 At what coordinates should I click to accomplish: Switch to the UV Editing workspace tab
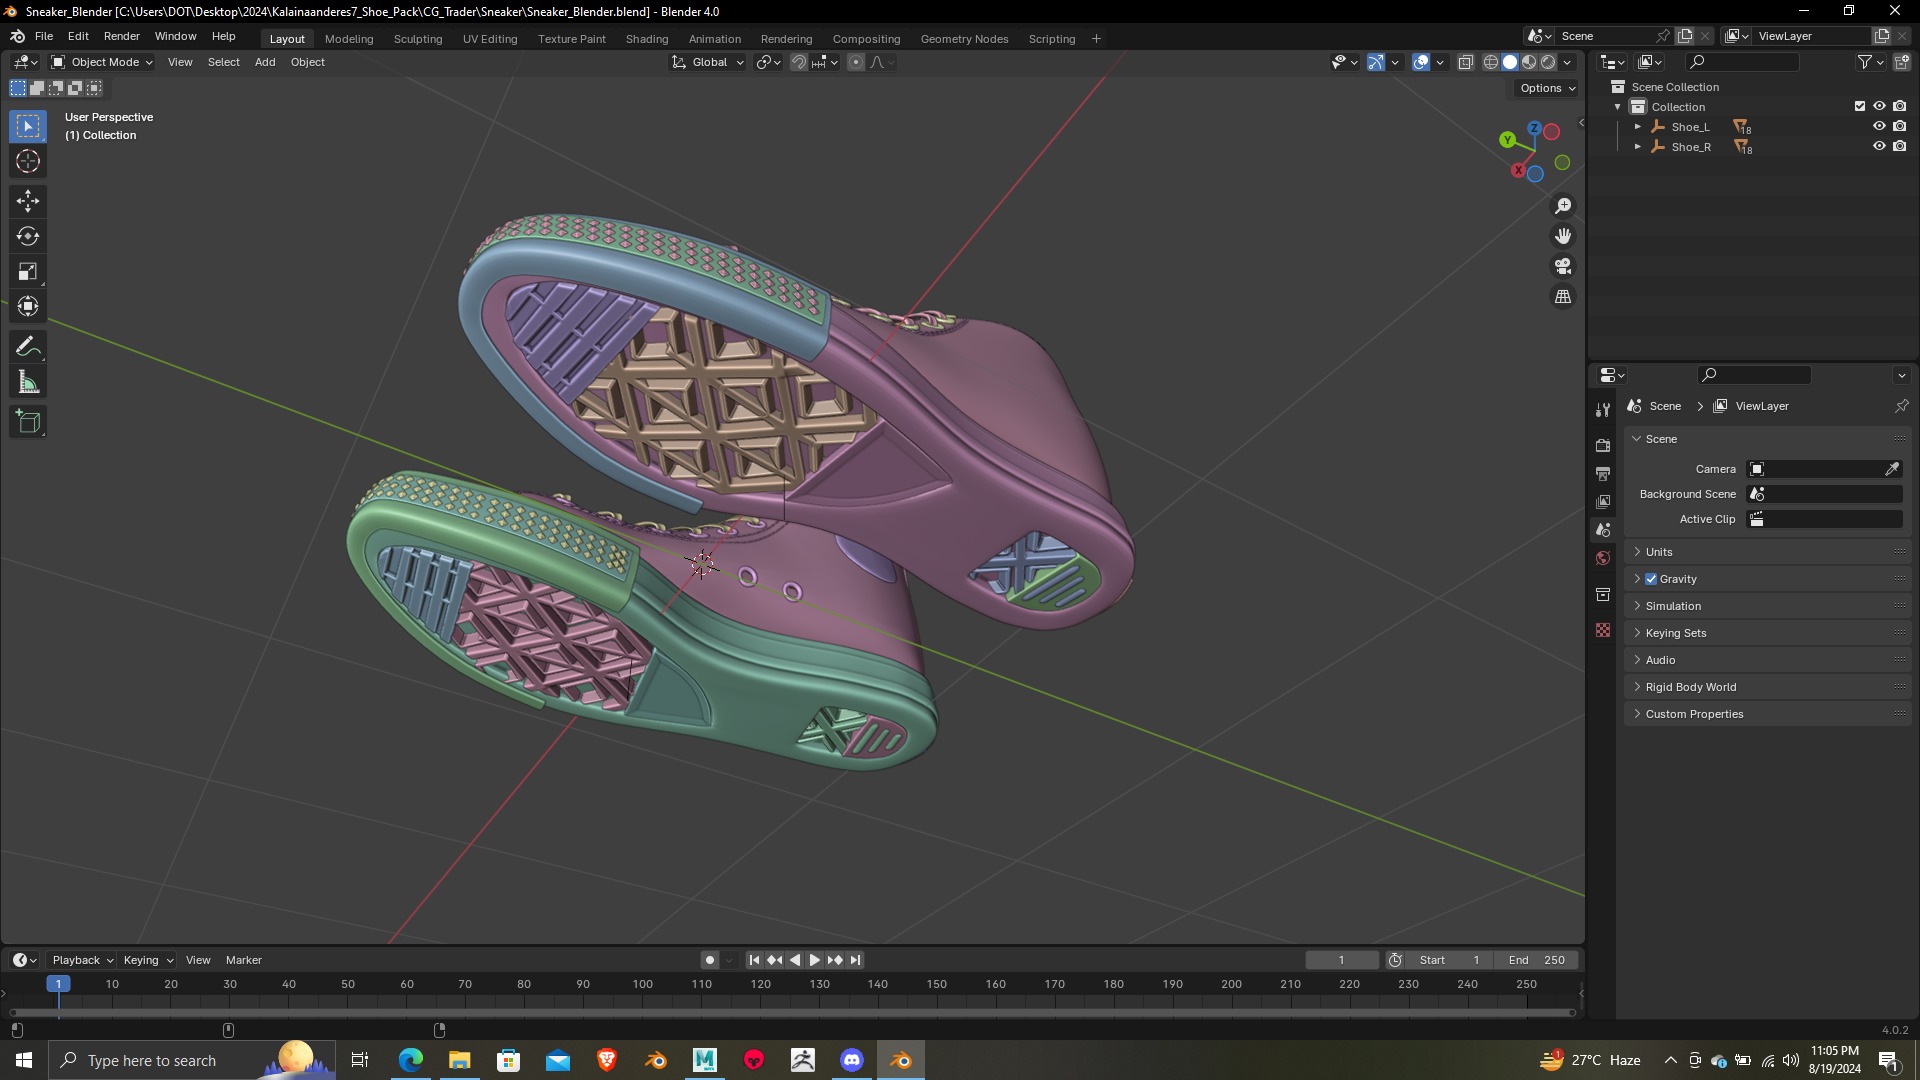coord(490,39)
